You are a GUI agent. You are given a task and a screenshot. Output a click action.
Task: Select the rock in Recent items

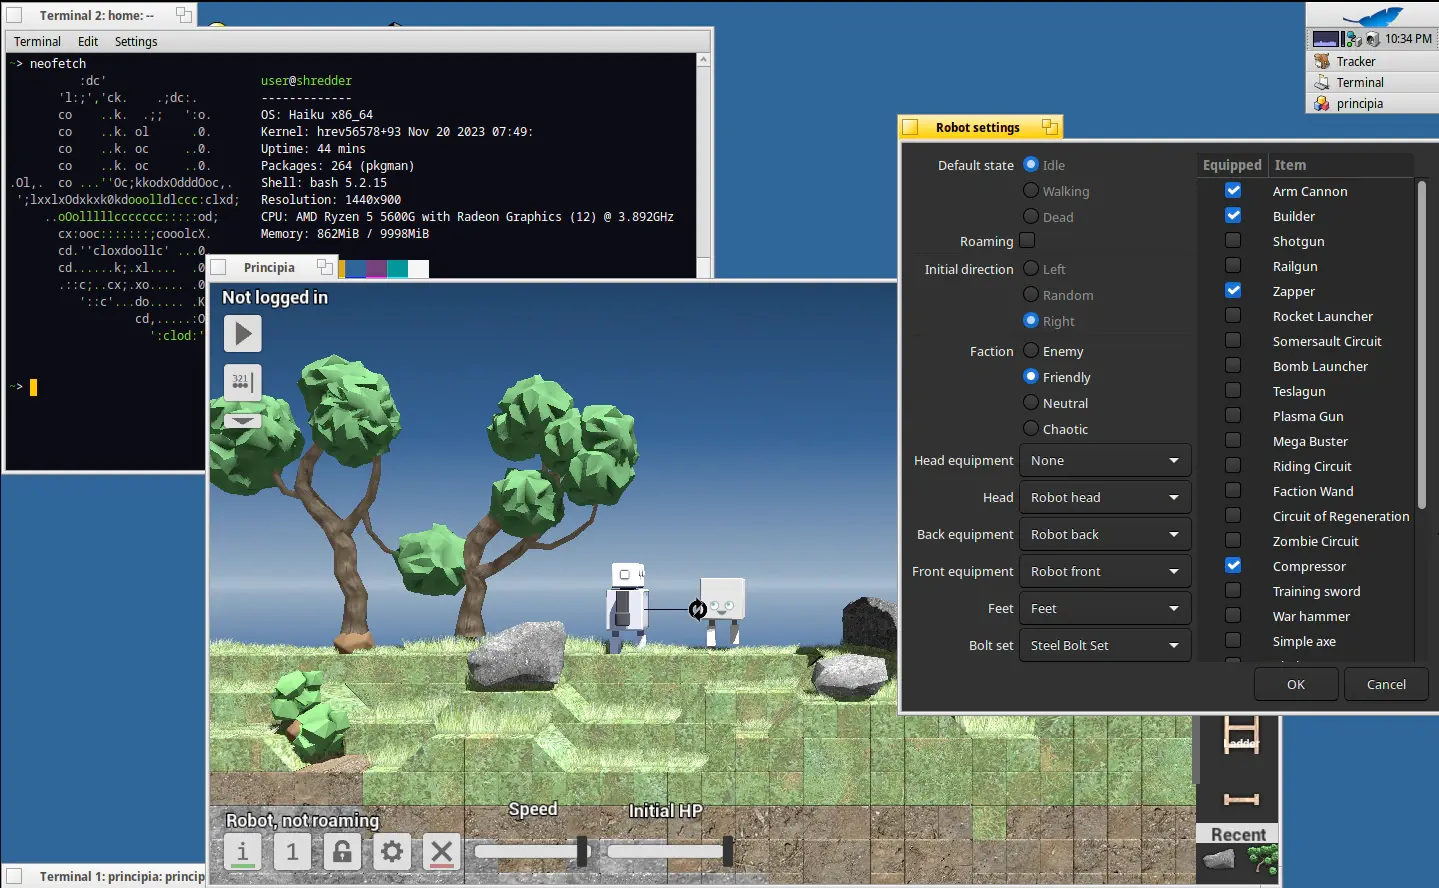tap(1219, 859)
